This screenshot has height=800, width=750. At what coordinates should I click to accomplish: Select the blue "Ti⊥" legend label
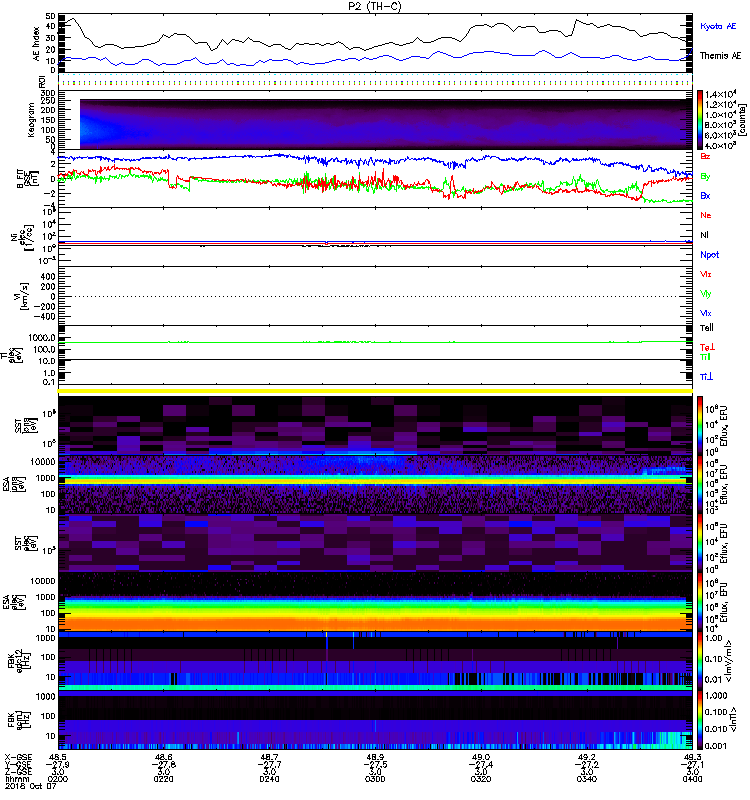[x=706, y=377]
